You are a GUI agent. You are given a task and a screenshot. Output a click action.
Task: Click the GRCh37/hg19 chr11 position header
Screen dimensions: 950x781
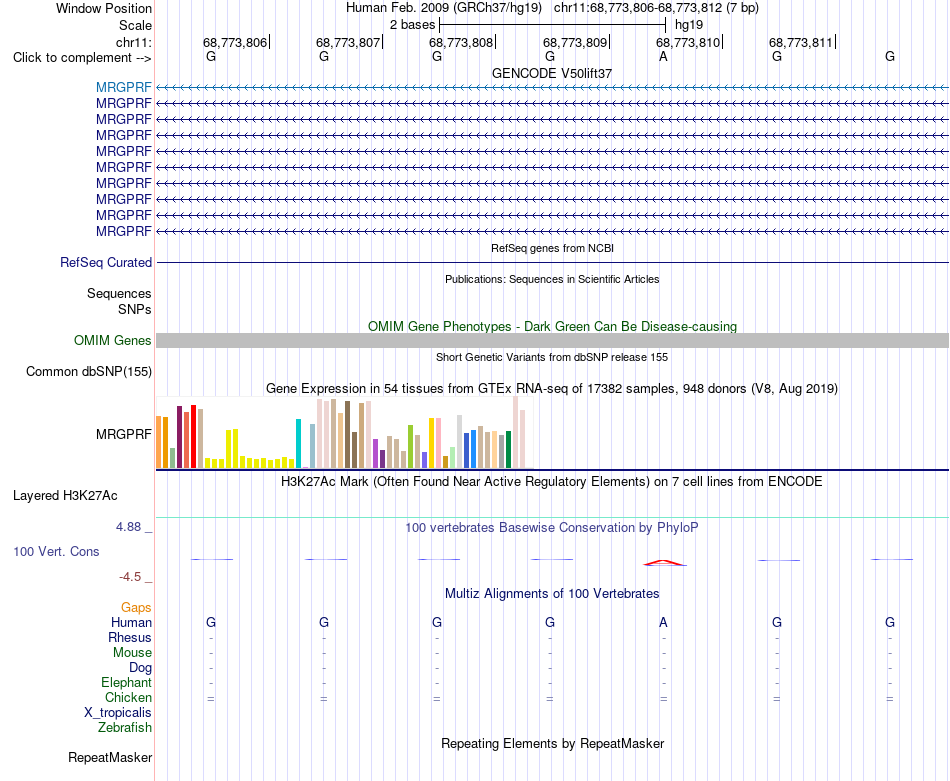[x=552, y=8]
